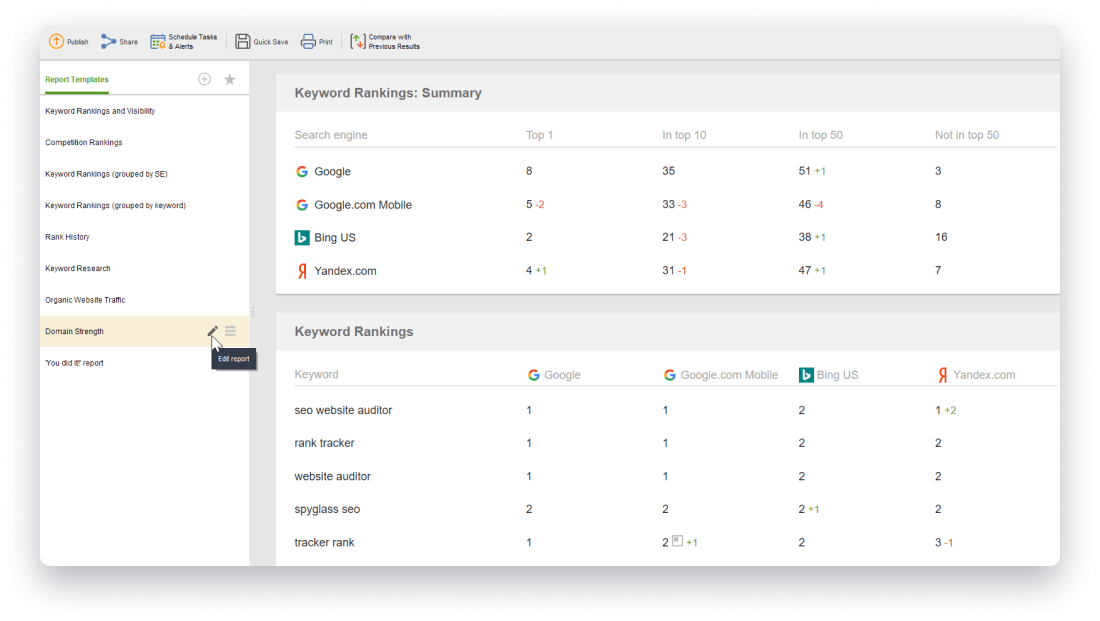The width and height of the screenshot is (1100, 621).
Task: Select the 'You did it!' report
Action: pyautogui.click(x=74, y=363)
